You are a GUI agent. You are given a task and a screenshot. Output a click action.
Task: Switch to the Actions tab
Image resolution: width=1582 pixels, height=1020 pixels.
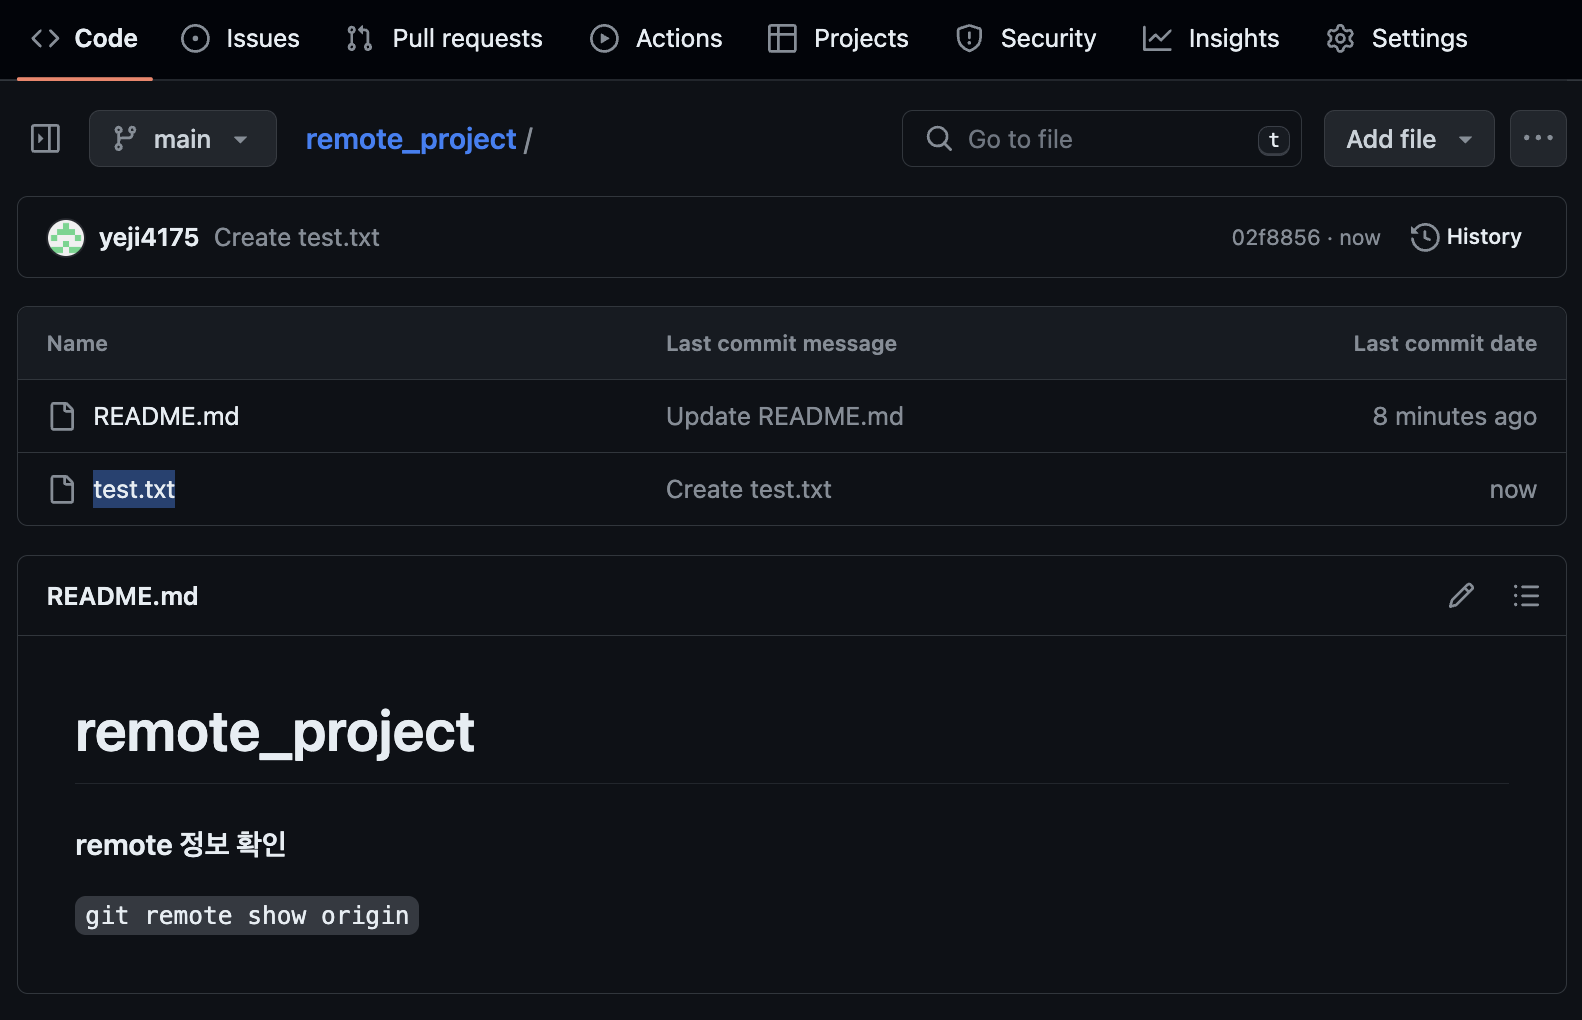[x=656, y=38]
